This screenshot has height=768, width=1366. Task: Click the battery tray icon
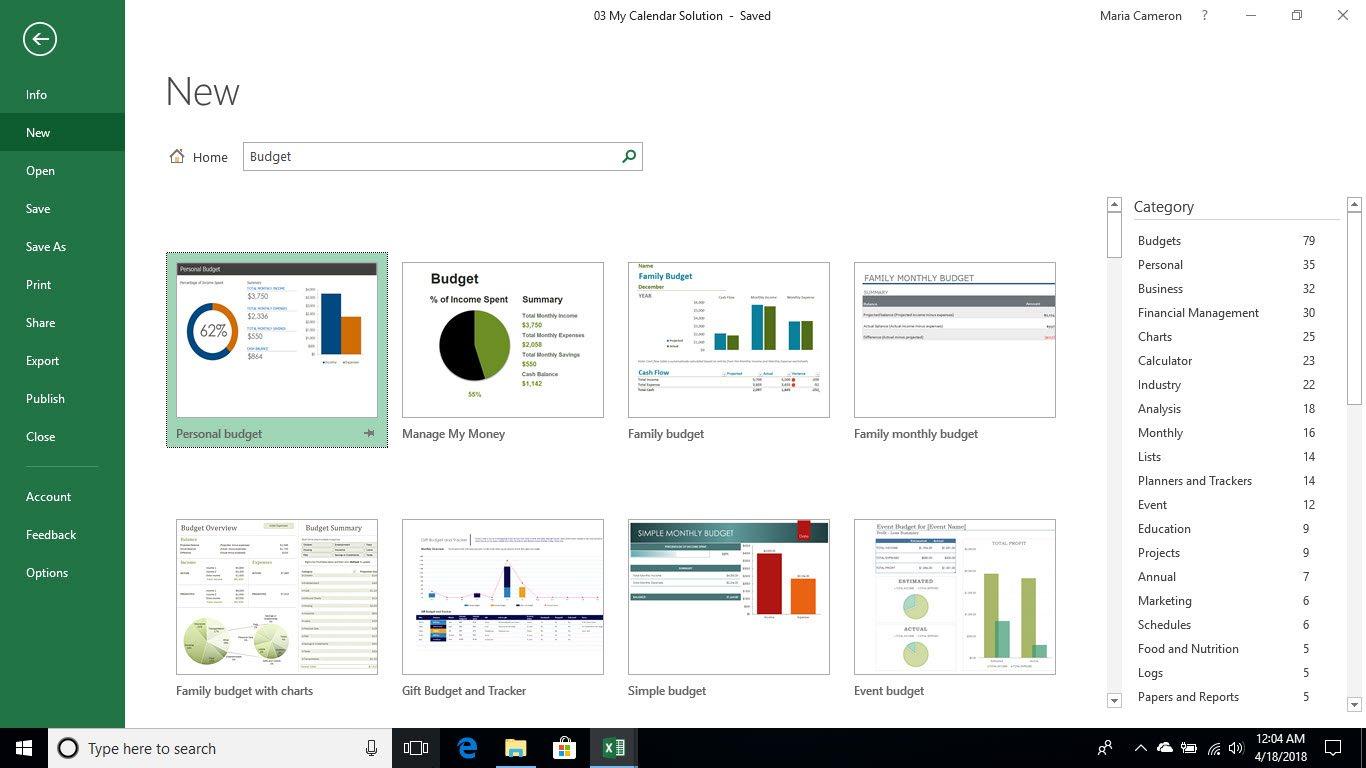tap(1189, 748)
